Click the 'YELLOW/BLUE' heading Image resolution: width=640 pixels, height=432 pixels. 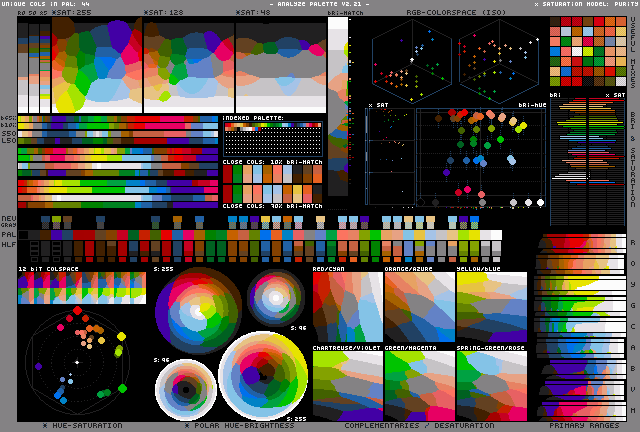coord(478,269)
